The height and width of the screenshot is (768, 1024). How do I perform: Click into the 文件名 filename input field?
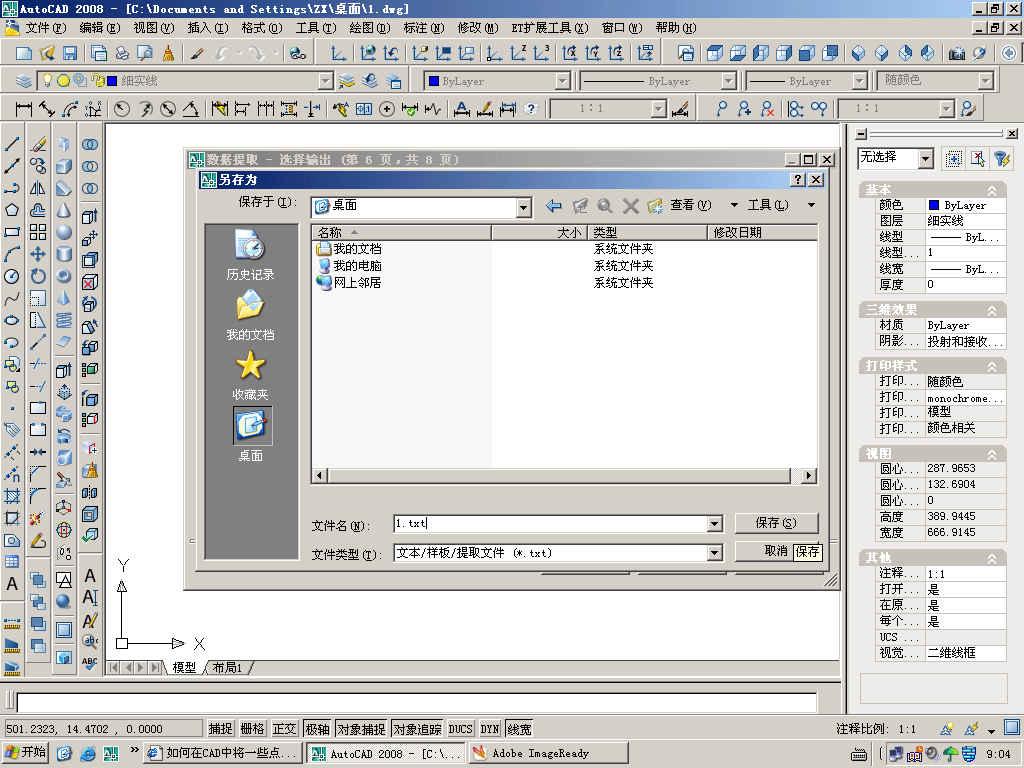pyautogui.click(x=551, y=524)
